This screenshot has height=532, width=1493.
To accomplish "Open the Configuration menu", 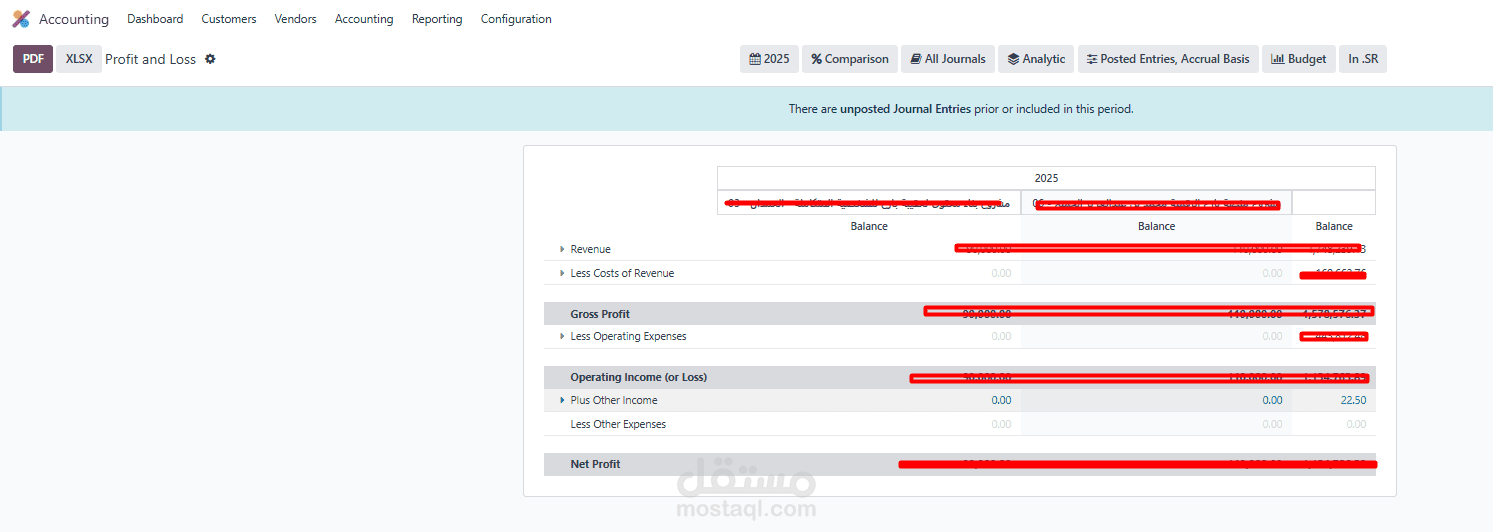I will [516, 19].
